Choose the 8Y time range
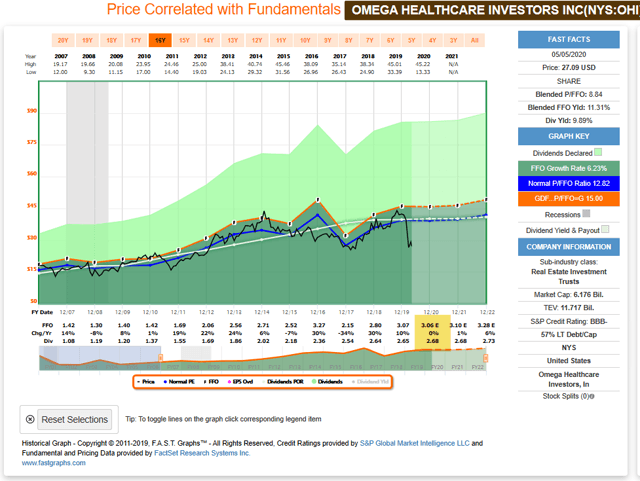 click(349, 40)
